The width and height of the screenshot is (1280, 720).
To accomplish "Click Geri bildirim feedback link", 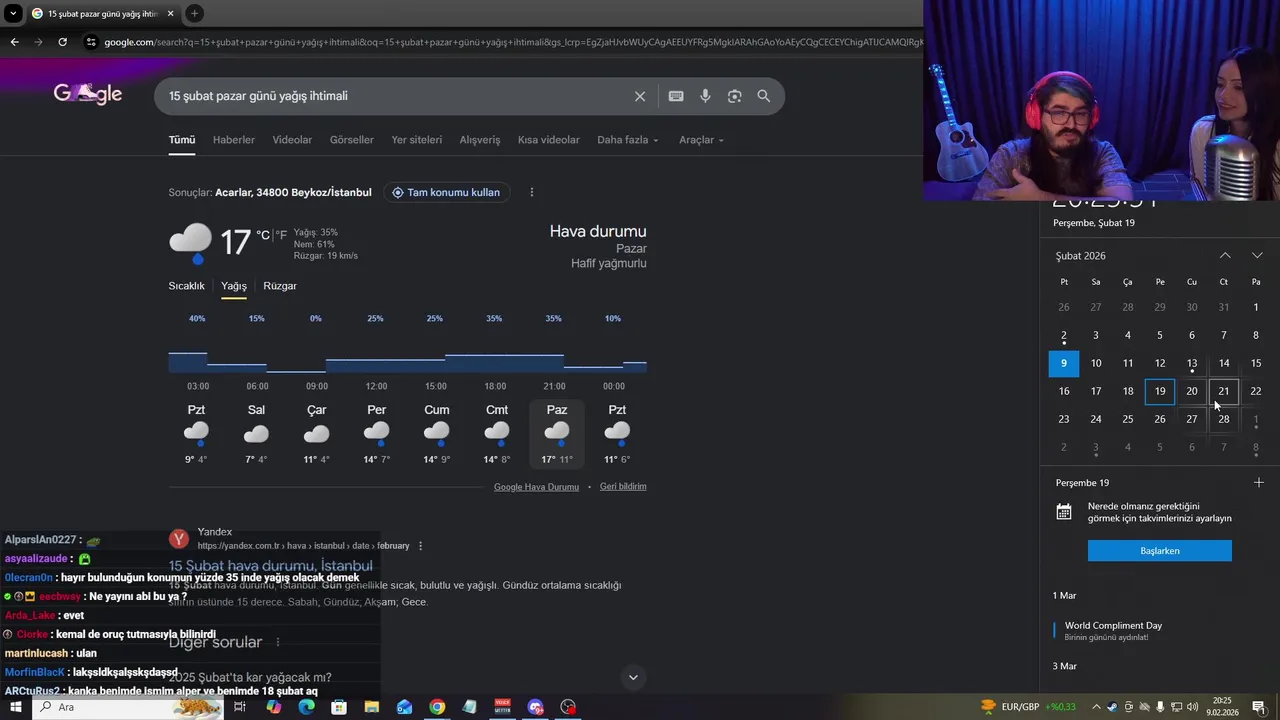I will tap(623, 487).
